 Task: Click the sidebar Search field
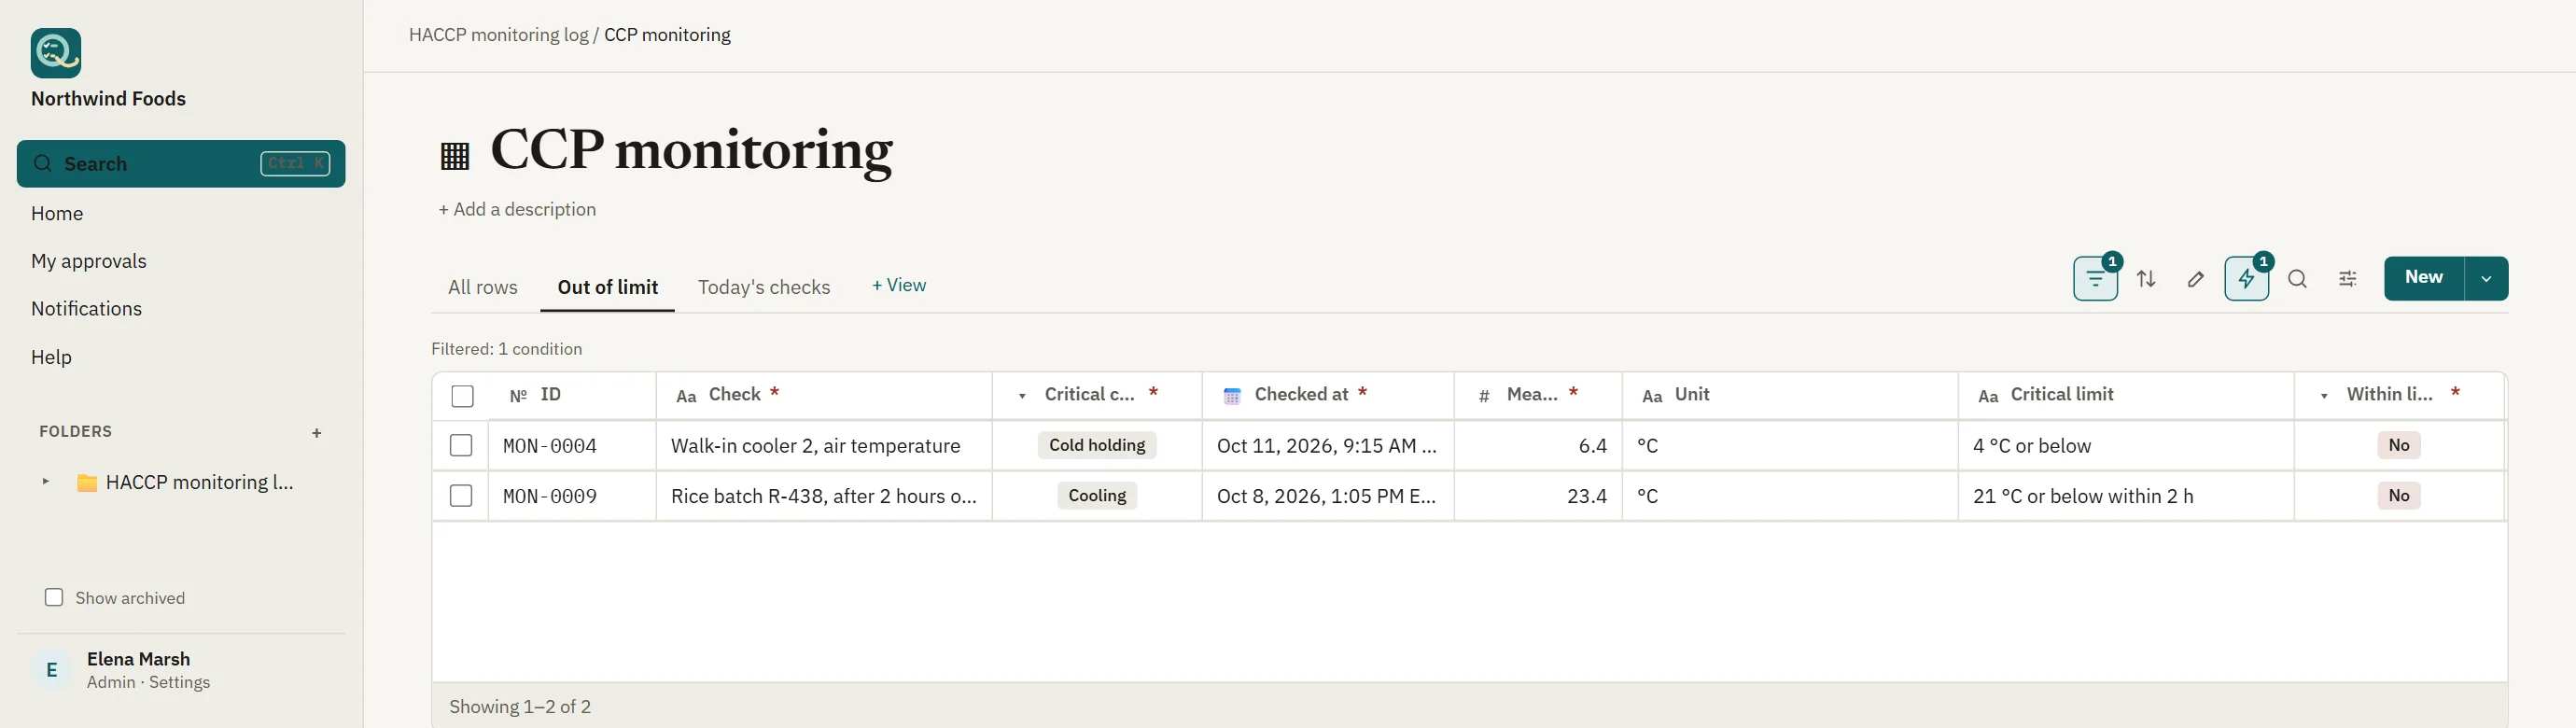(181, 164)
